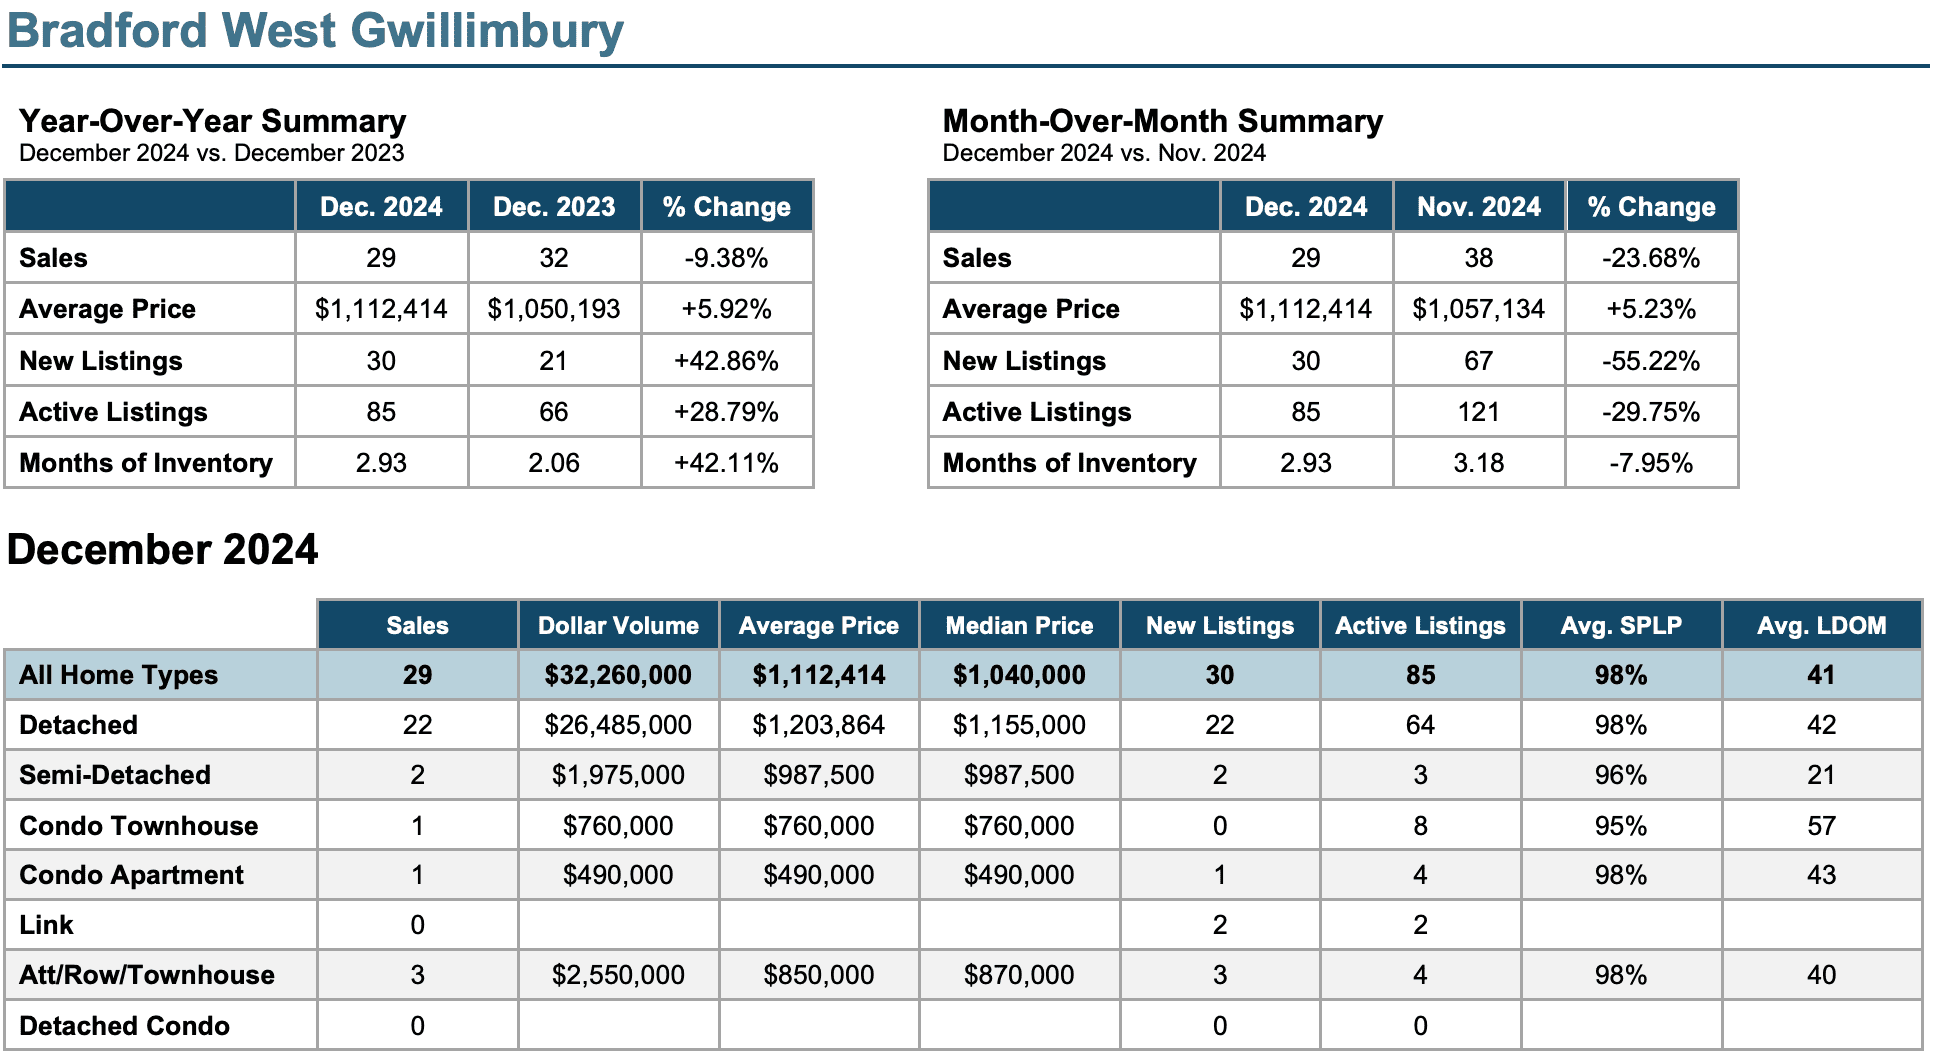1936x1064 pixels.
Task: Click the Detached Condo row label
Action: pyautogui.click(x=124, y=1026)
